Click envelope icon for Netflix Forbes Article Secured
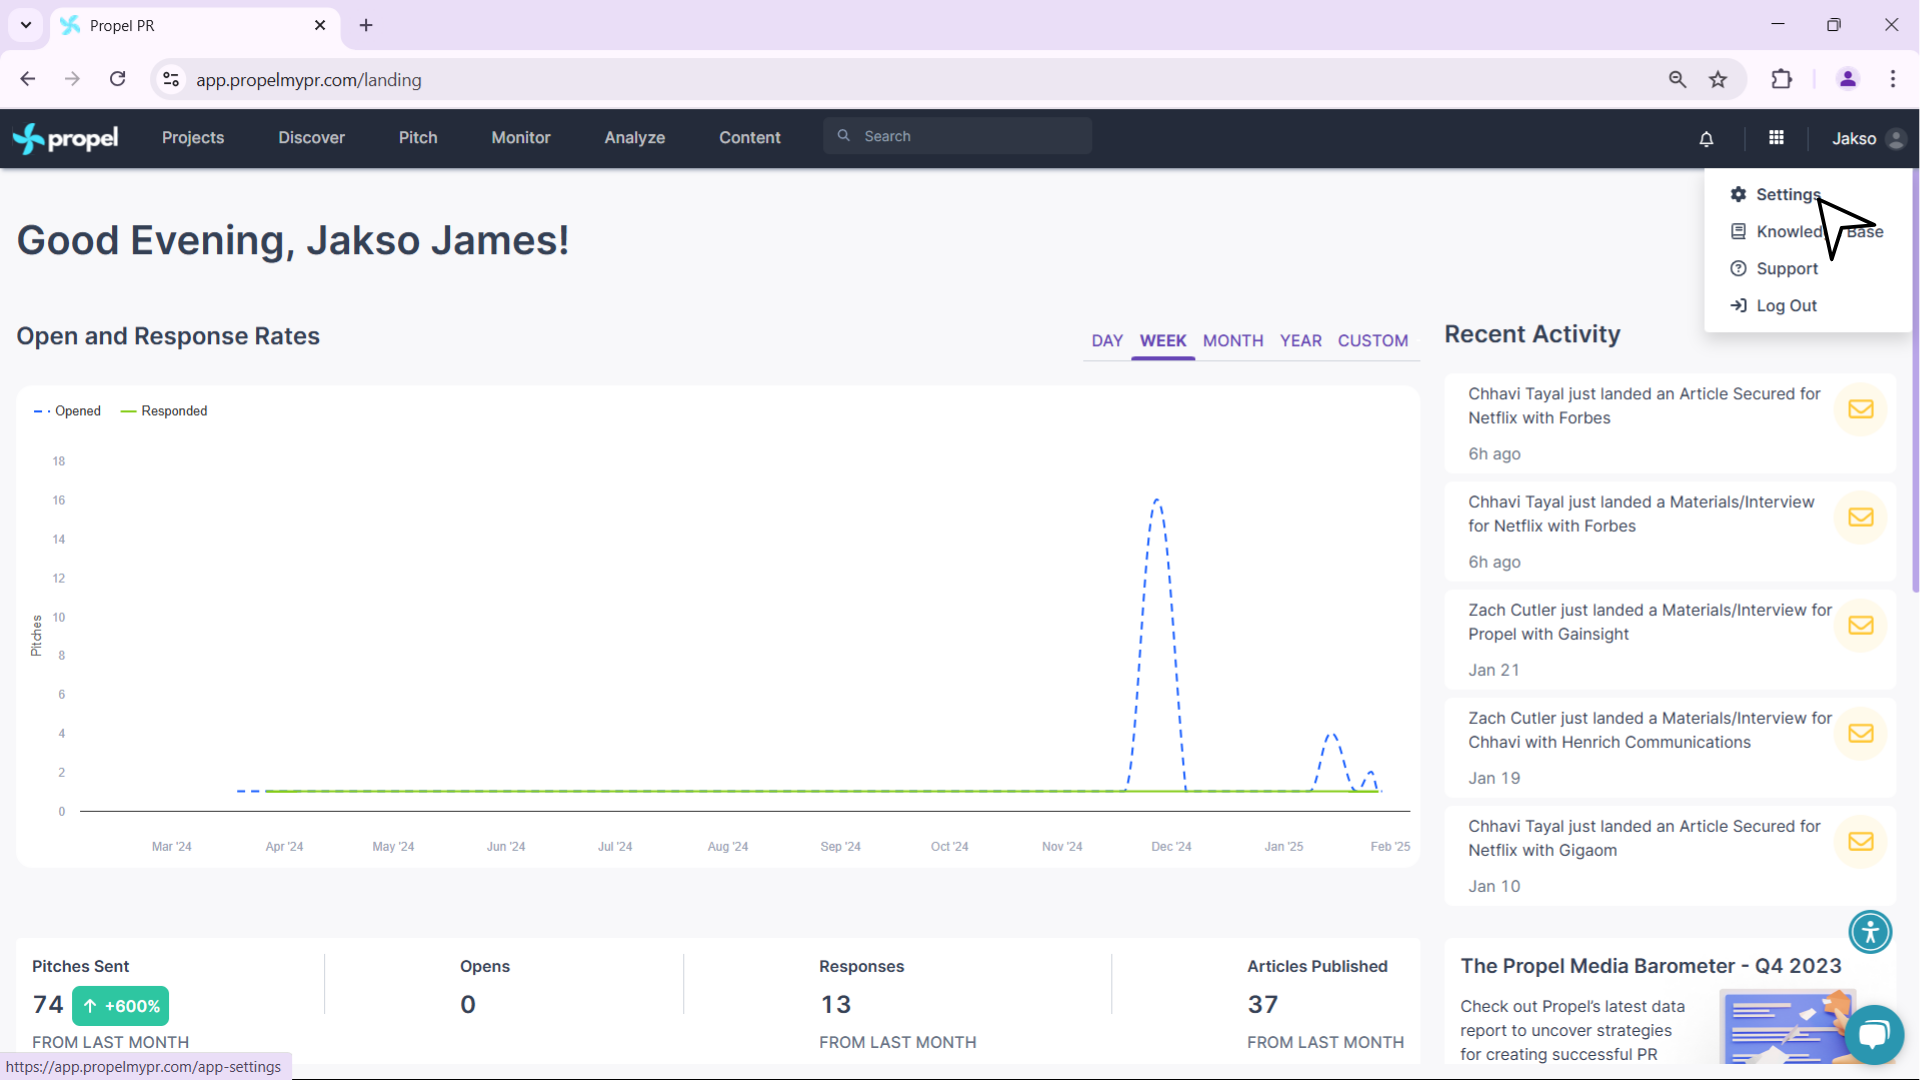 click(1860, 409)
